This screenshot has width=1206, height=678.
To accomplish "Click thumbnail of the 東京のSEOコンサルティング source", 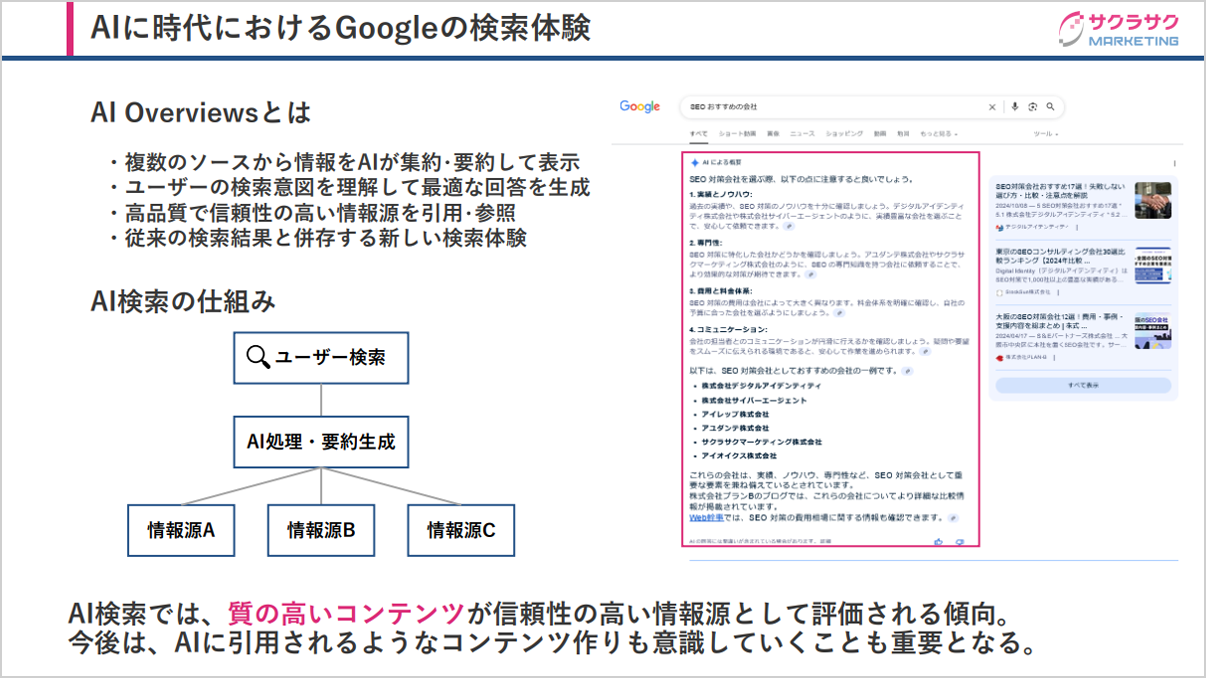I will [x=1153, y=265].
